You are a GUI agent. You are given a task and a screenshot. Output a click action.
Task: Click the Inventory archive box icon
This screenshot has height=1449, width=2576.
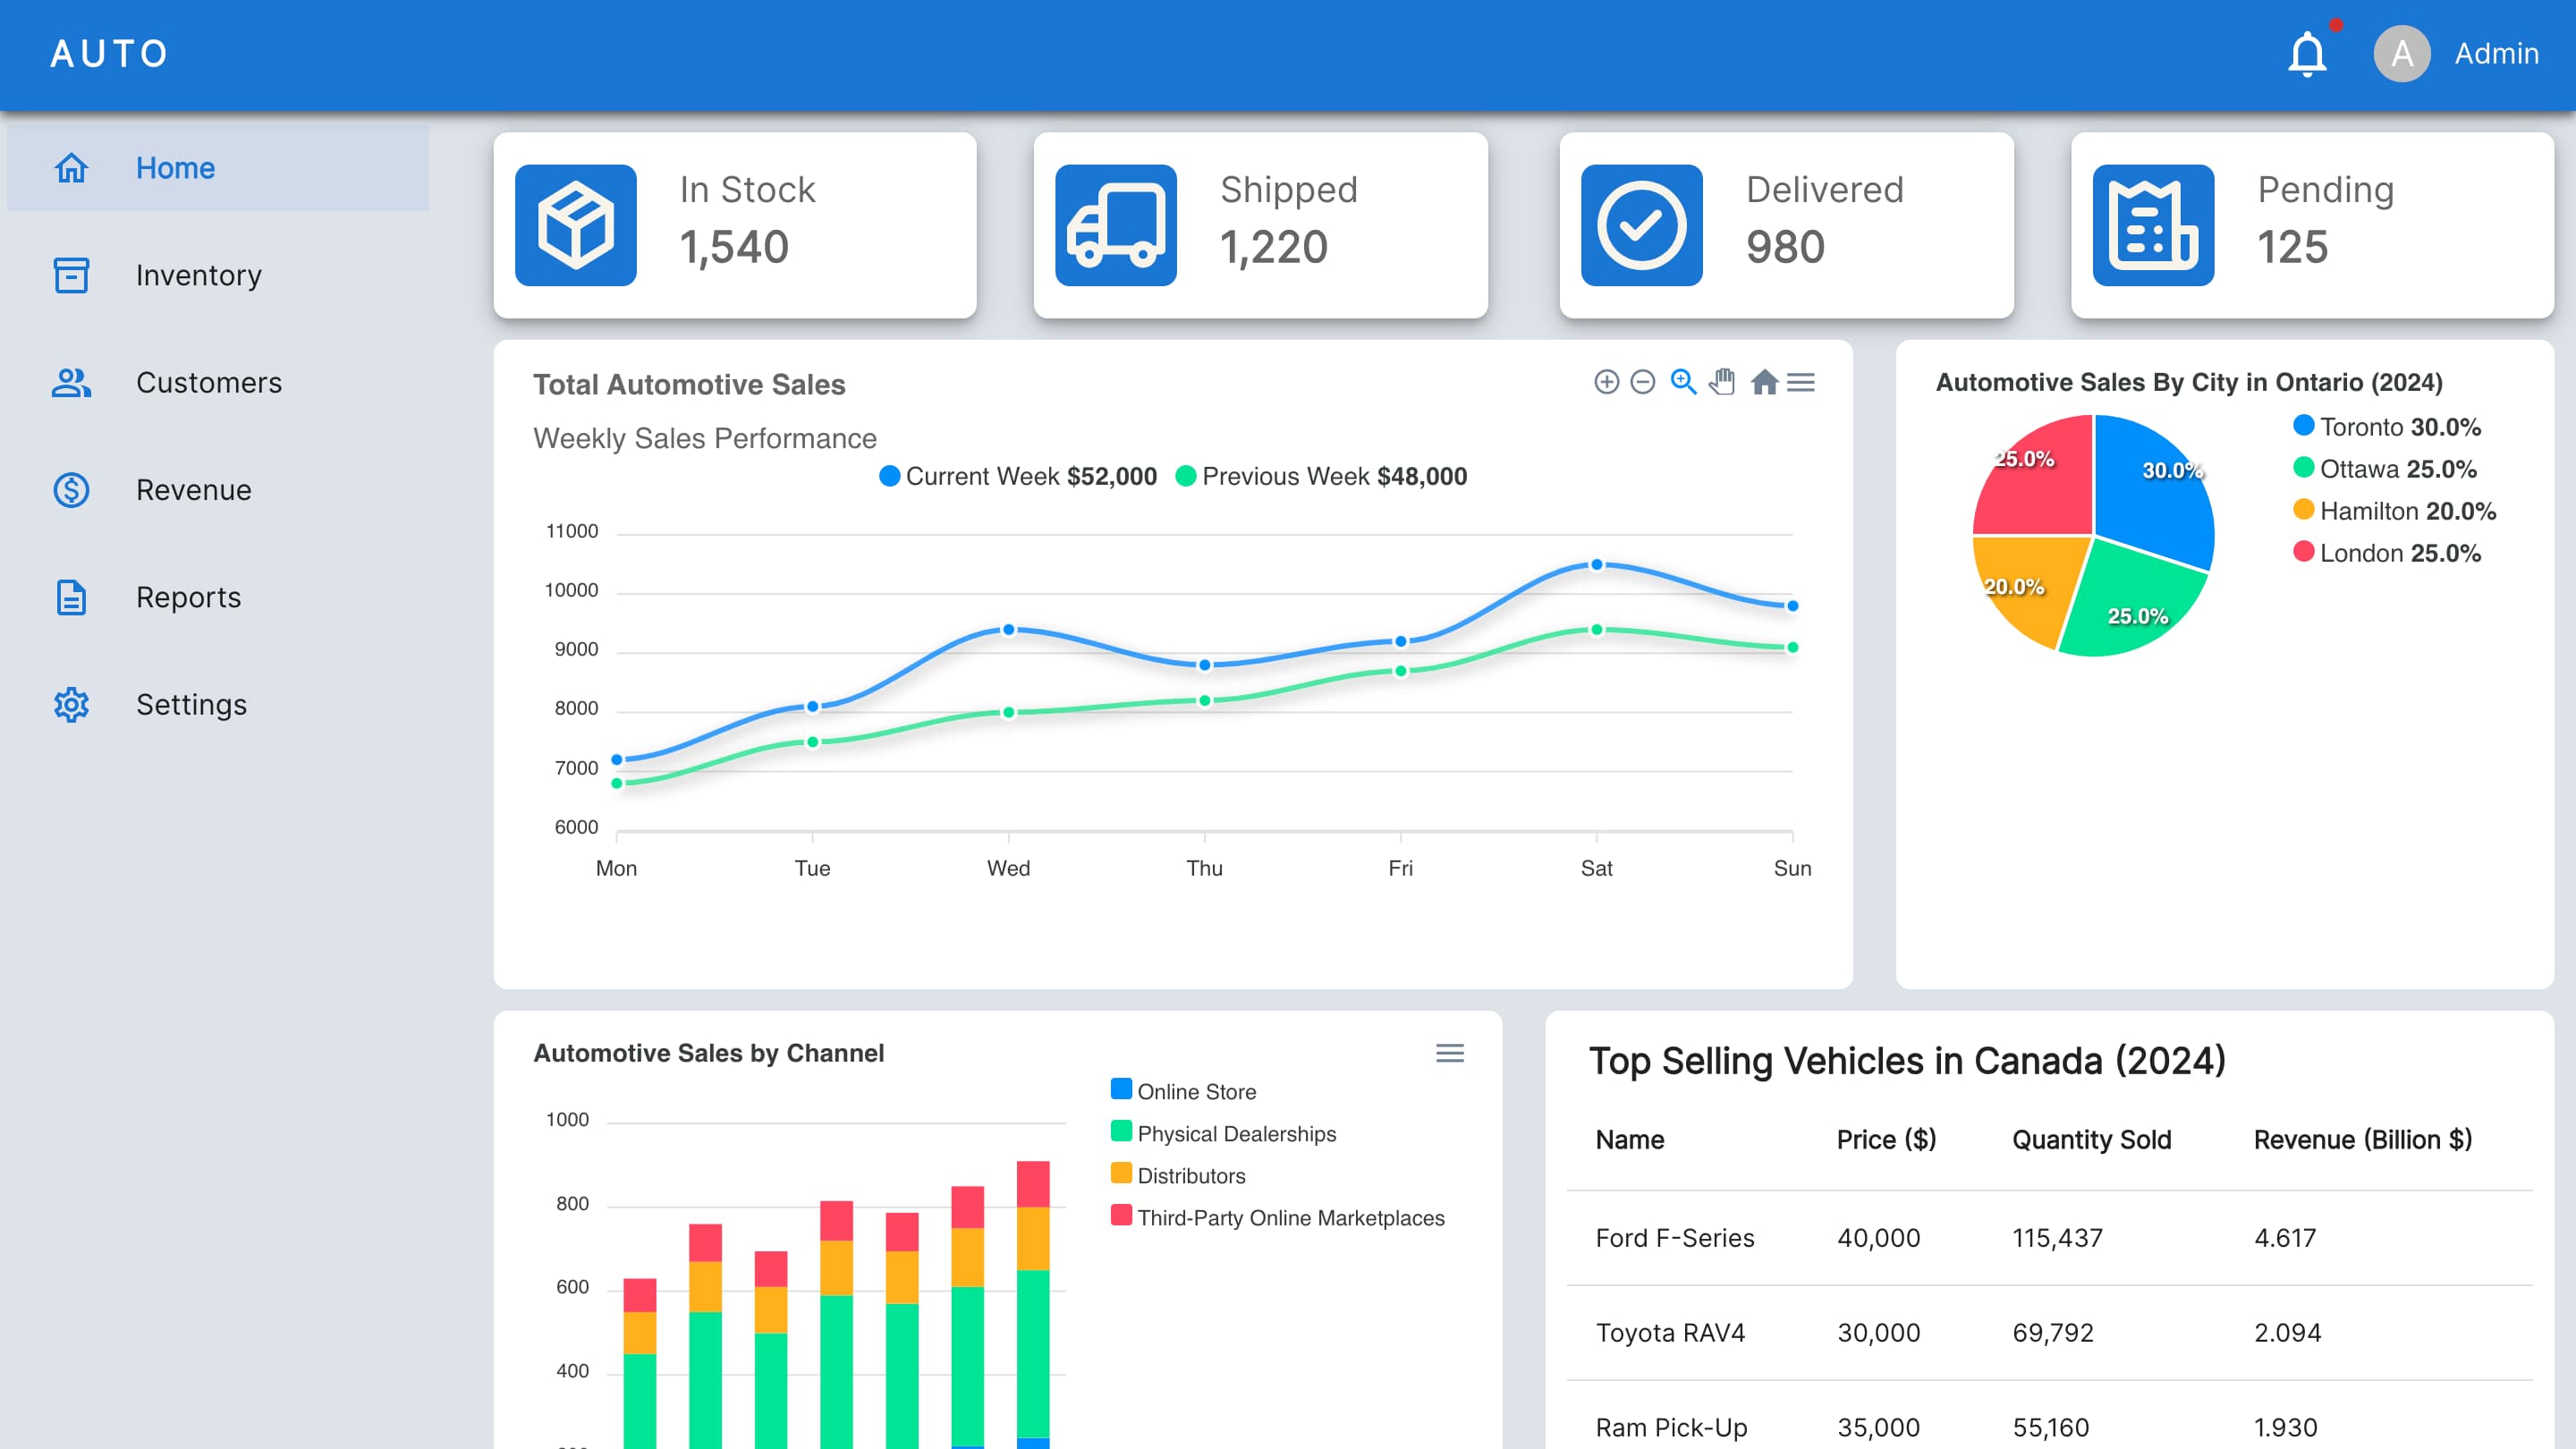point(71,275)
